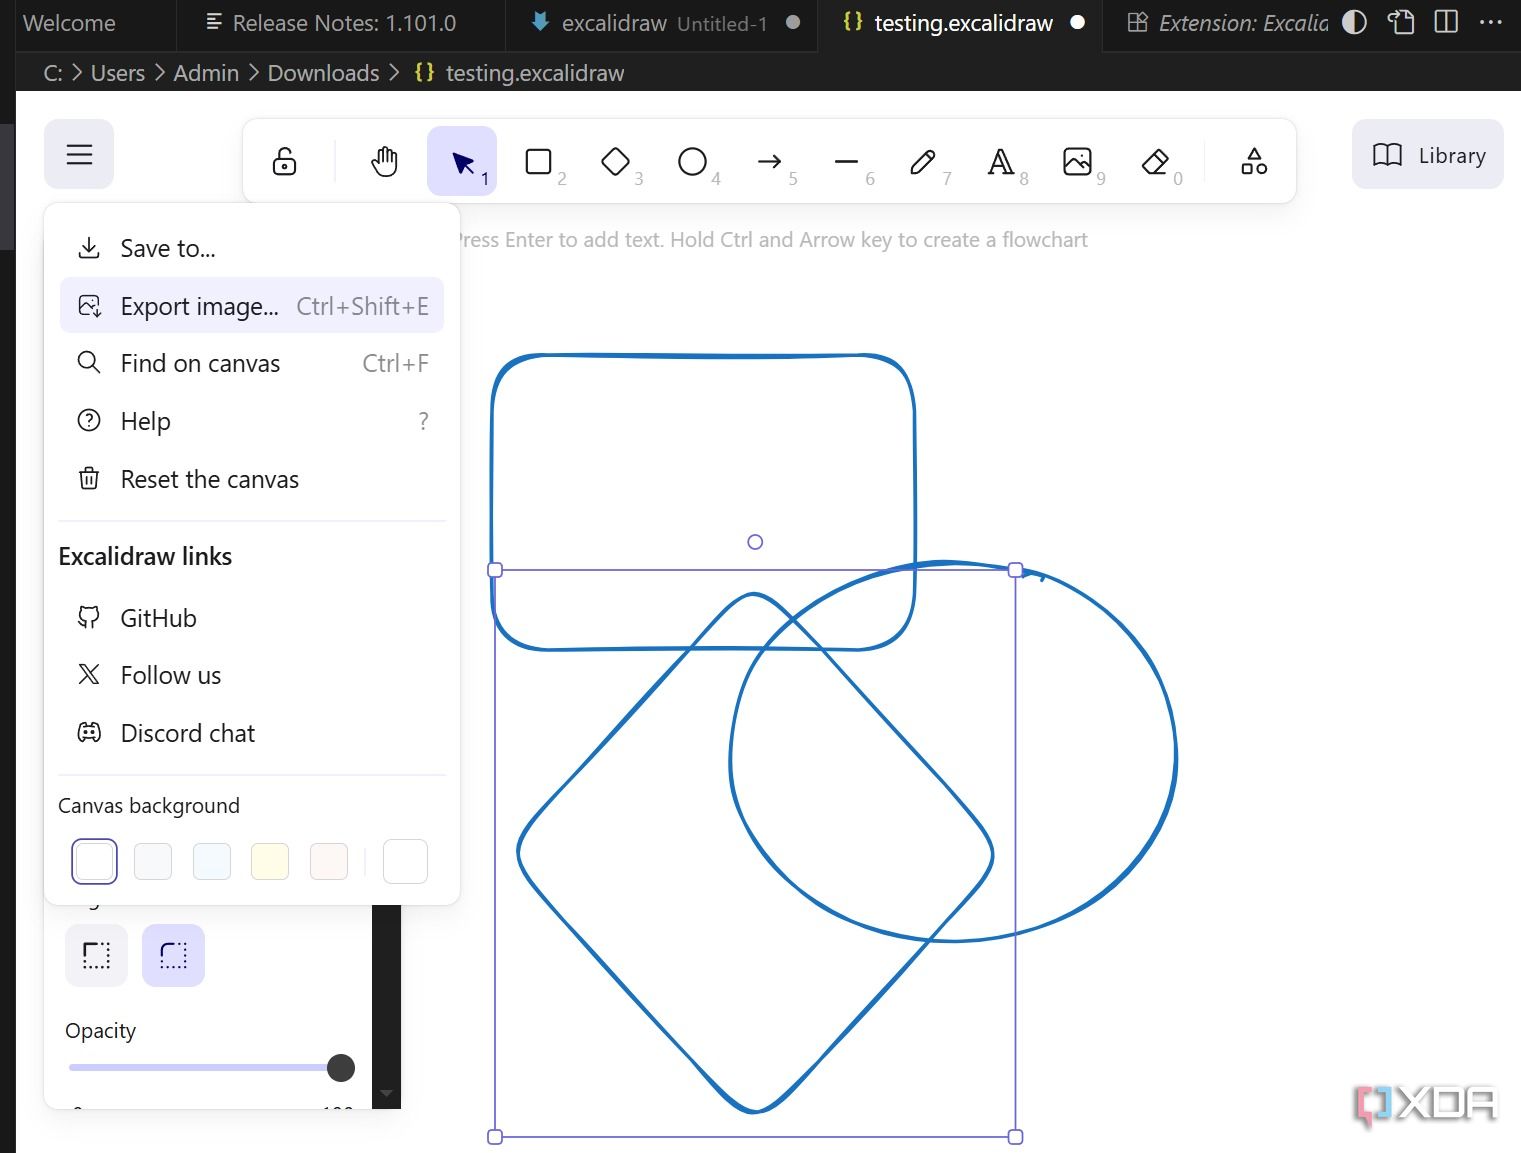Select the light blue canvas background swatch
Screen dimensions: 1521x1153
pyautogui.click(x=212, y=861)
